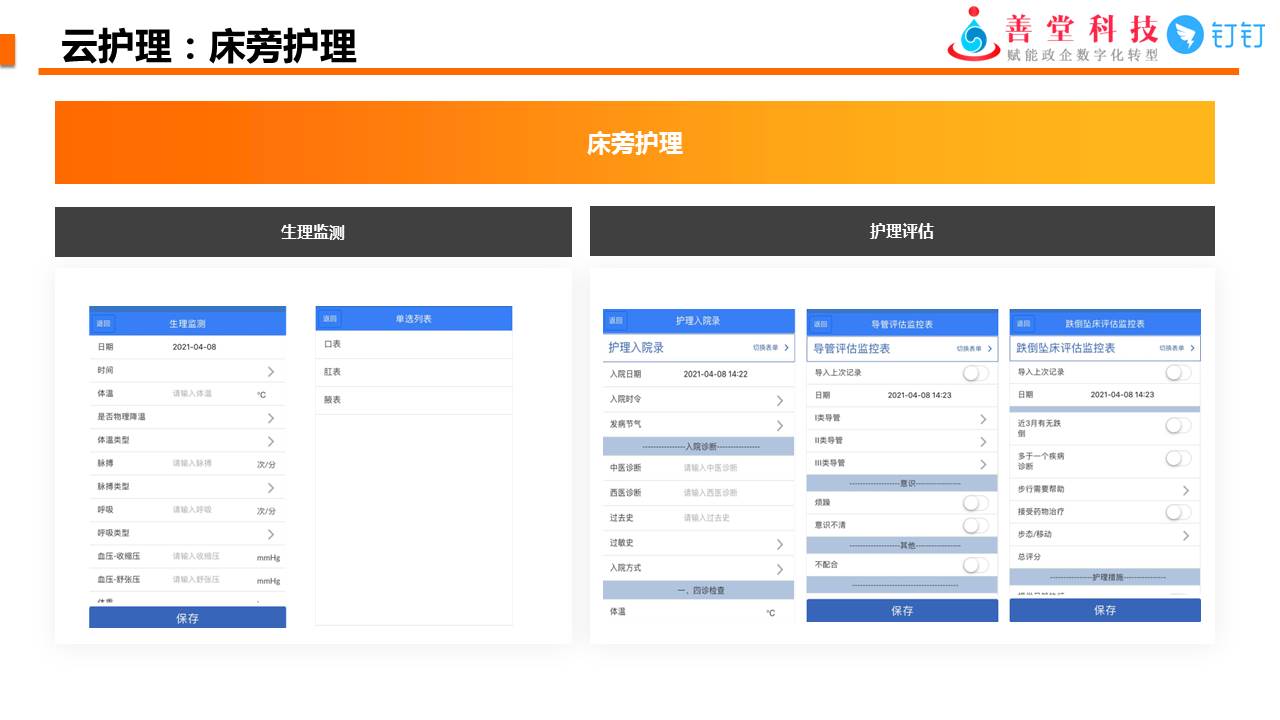Tap 返回 in the 单选列表 header
The image size is (1280, 720).
point(329,319)
